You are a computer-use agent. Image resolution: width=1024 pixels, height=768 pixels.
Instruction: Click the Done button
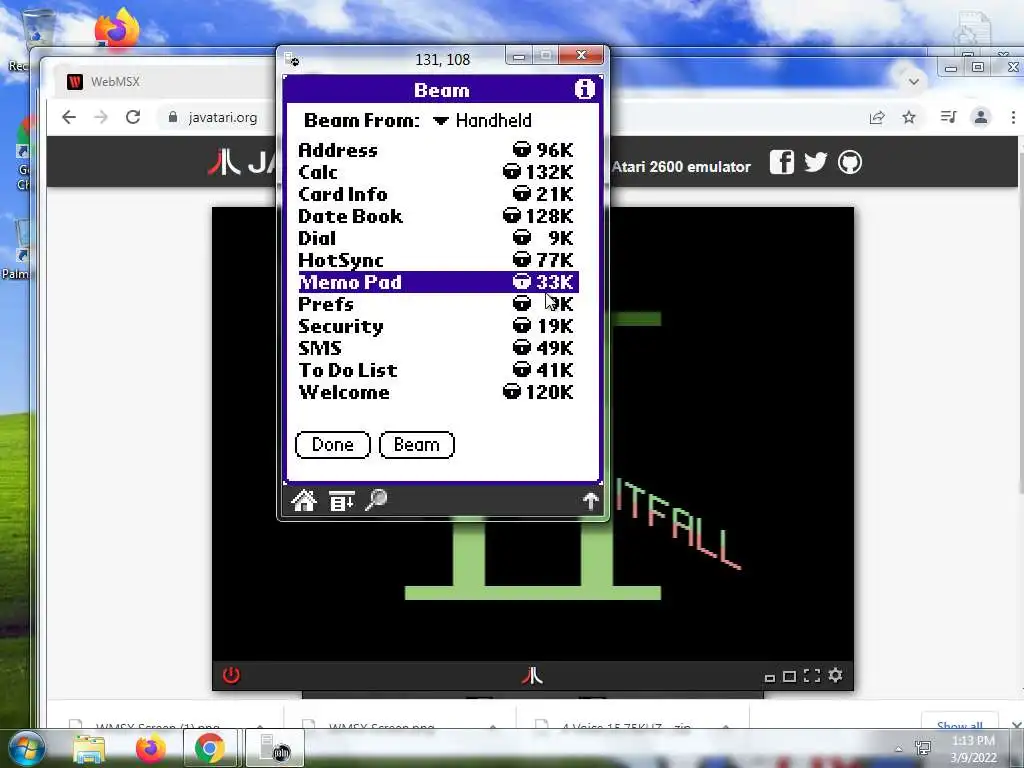coord(332,445)
